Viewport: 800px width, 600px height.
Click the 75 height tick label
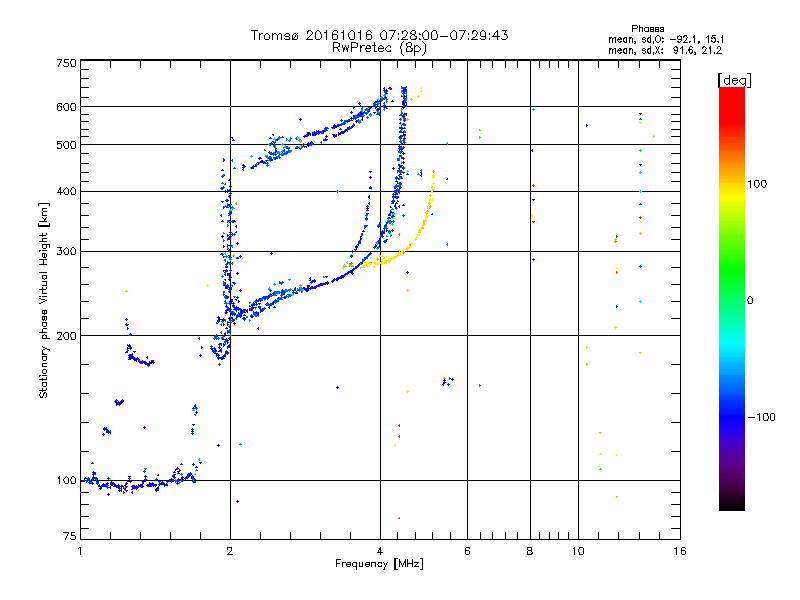[x=69, y=536]
